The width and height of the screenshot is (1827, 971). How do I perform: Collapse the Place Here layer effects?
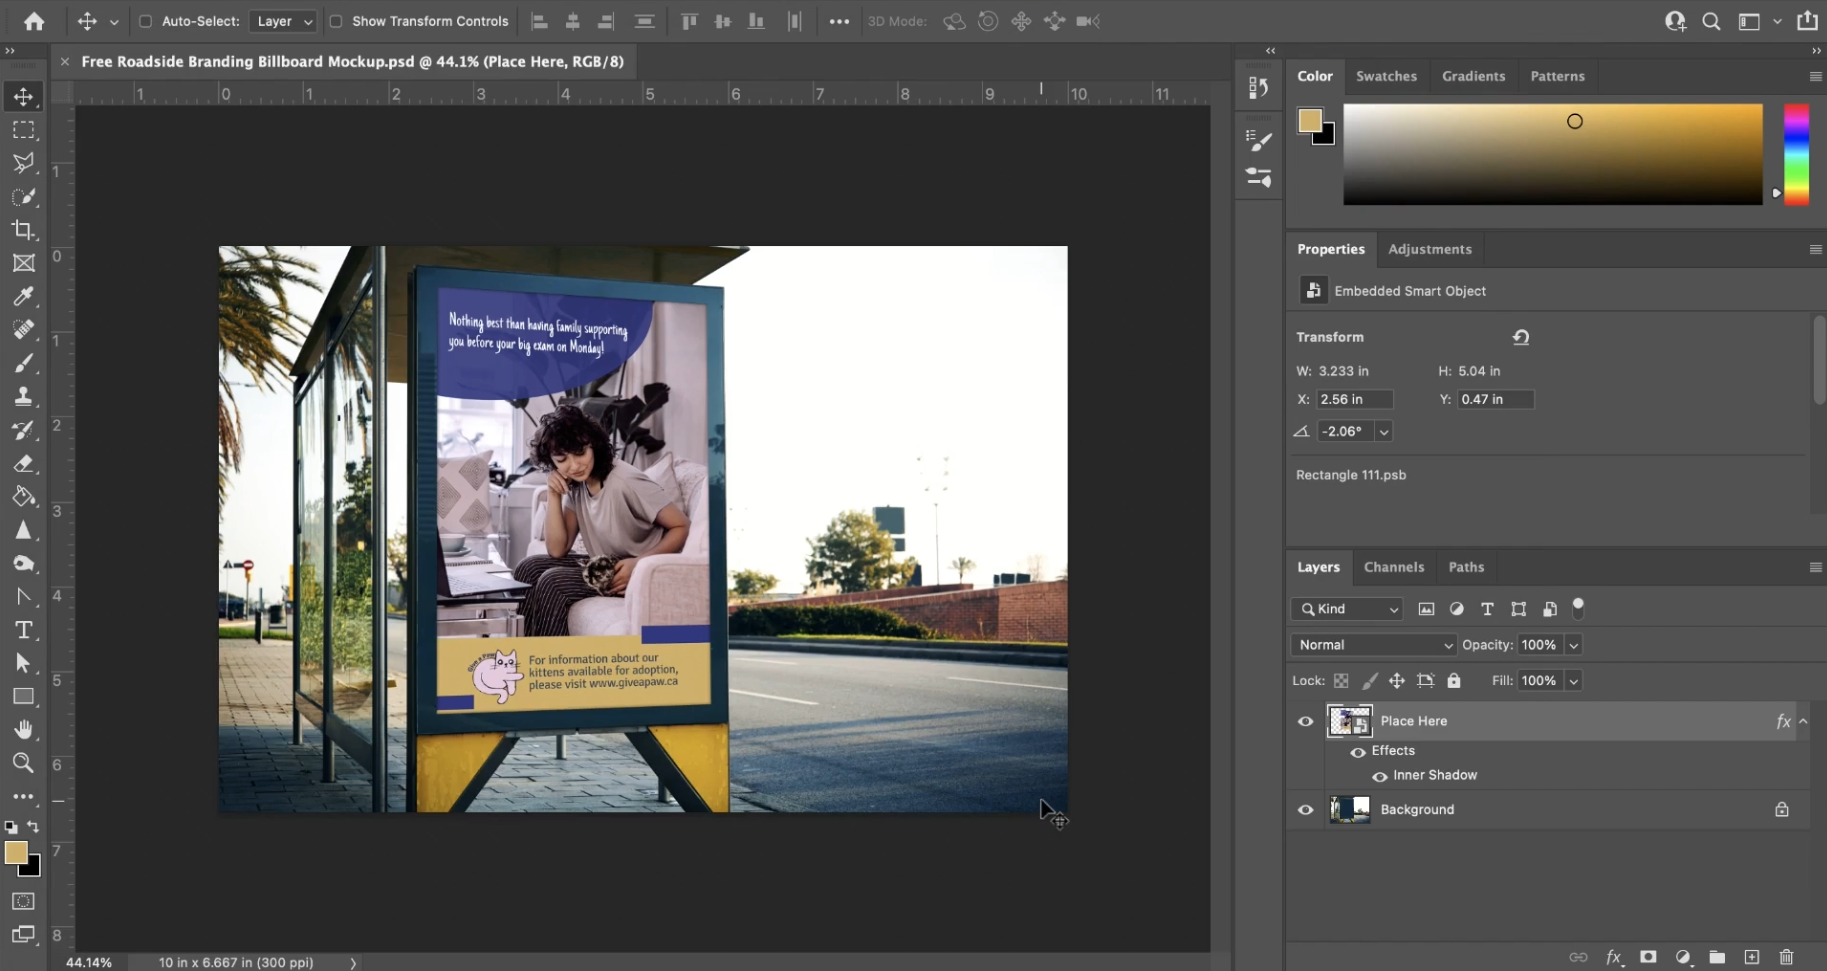pos(1803,721)
